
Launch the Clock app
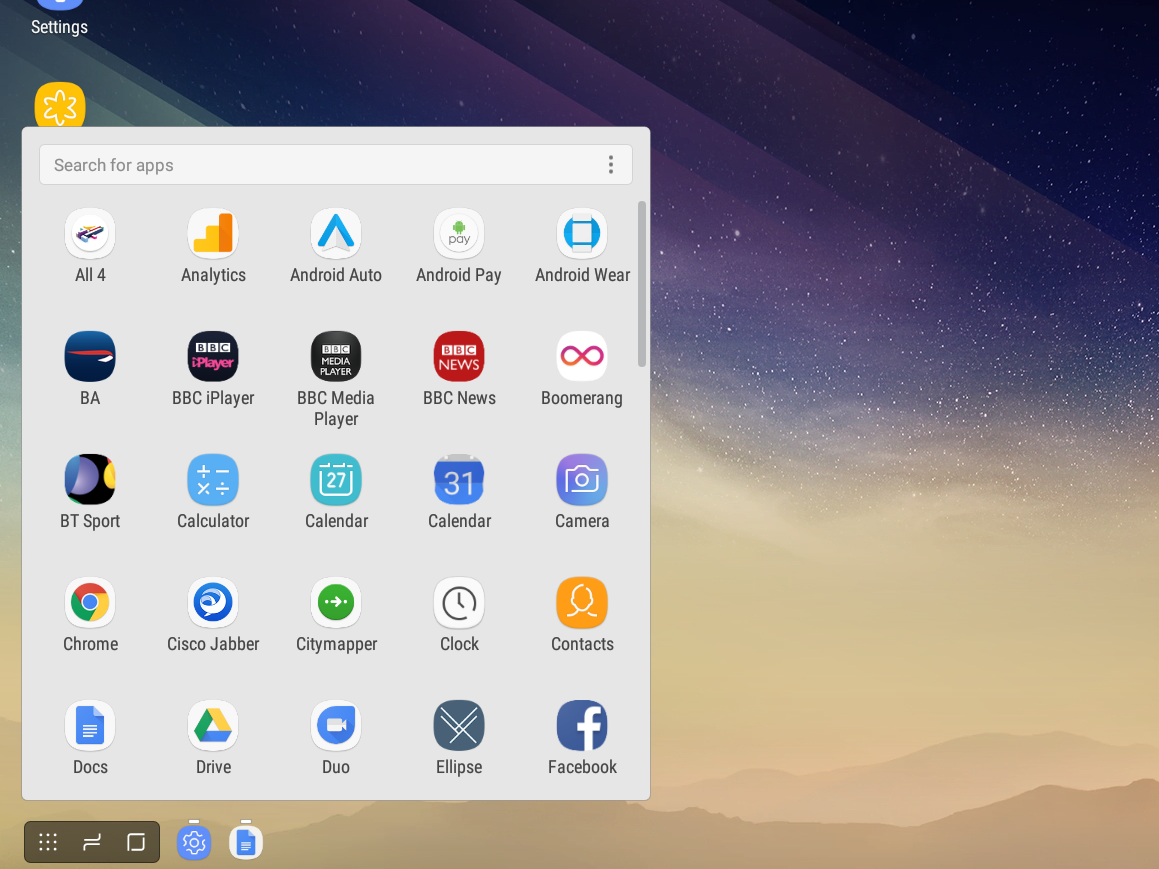point(459,602)
